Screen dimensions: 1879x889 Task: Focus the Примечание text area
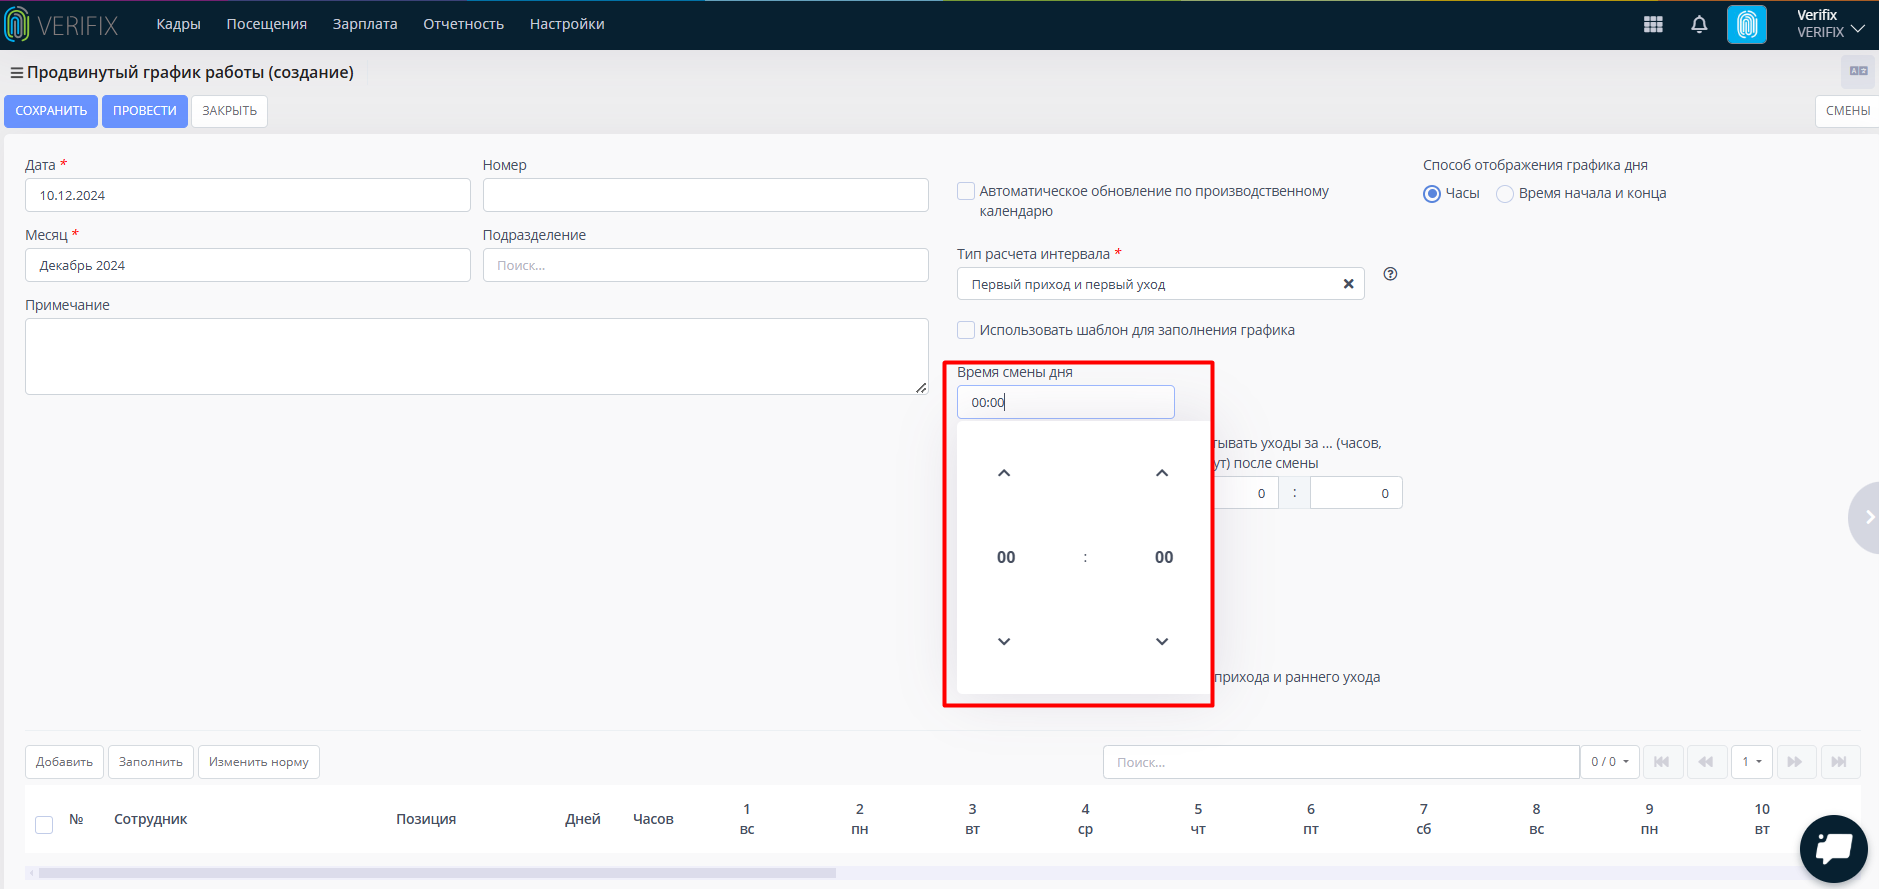(x=477, y=356)
